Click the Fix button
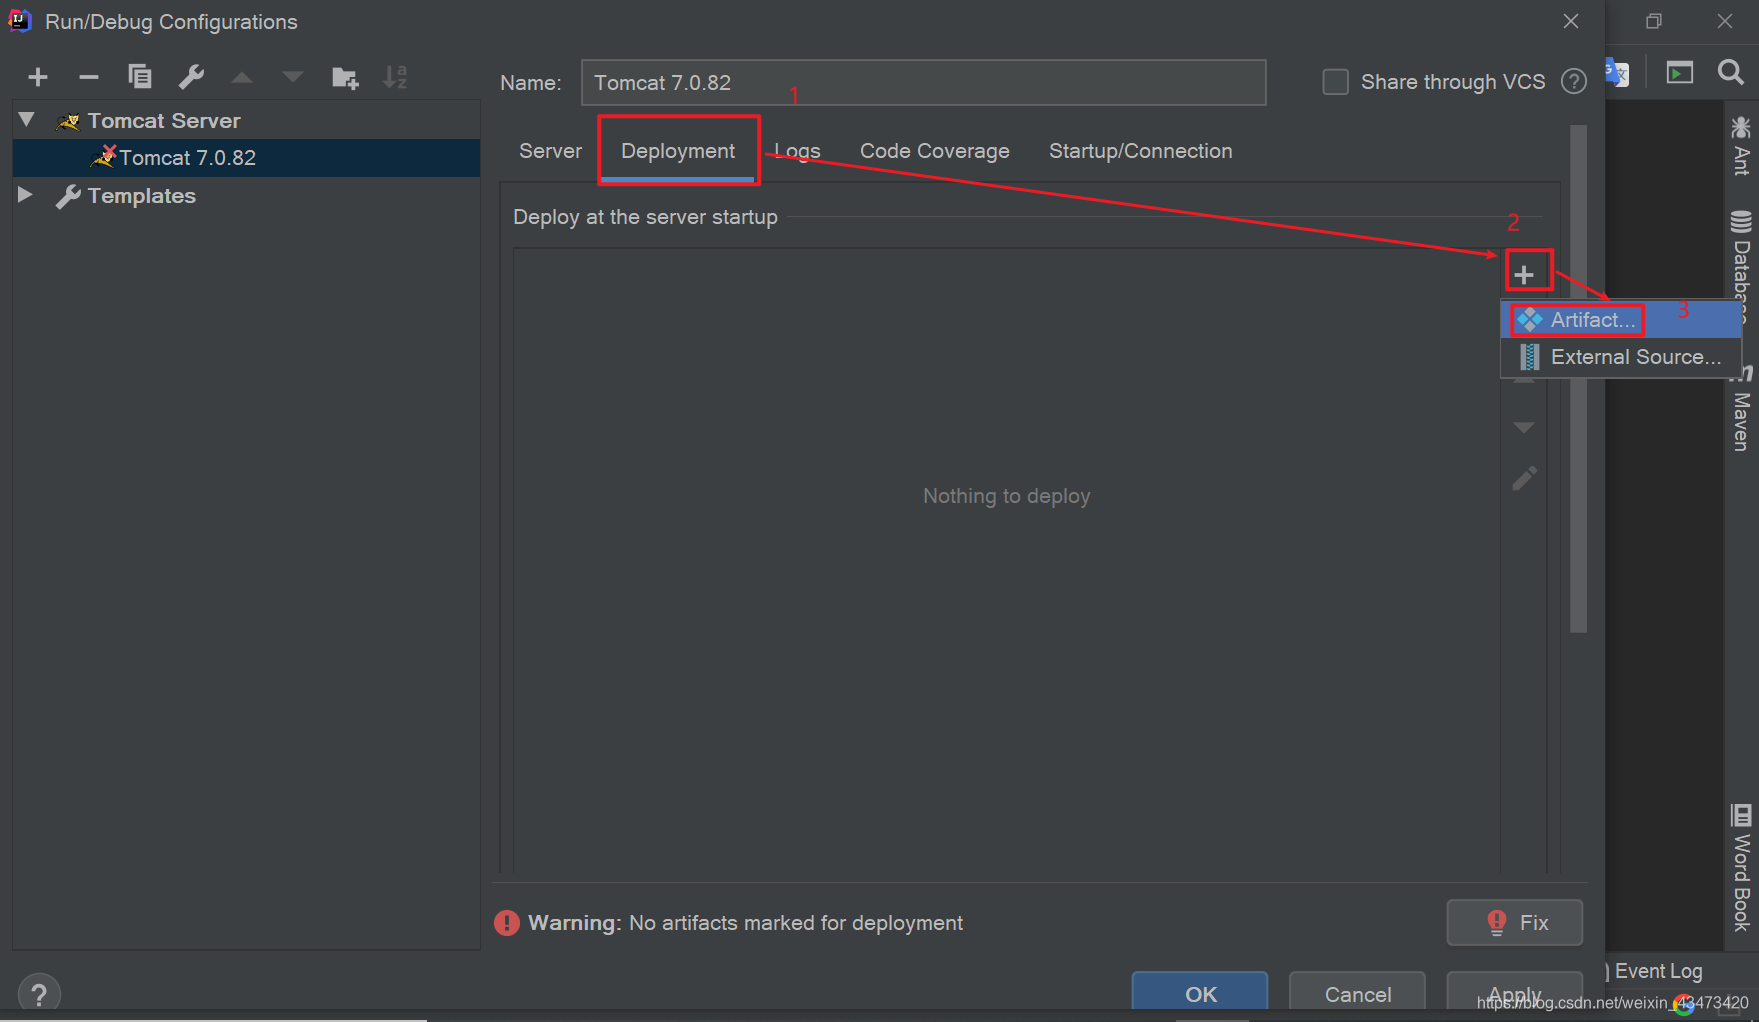Viewport: 1759px width, 1022px height. tap(1514, 922)
